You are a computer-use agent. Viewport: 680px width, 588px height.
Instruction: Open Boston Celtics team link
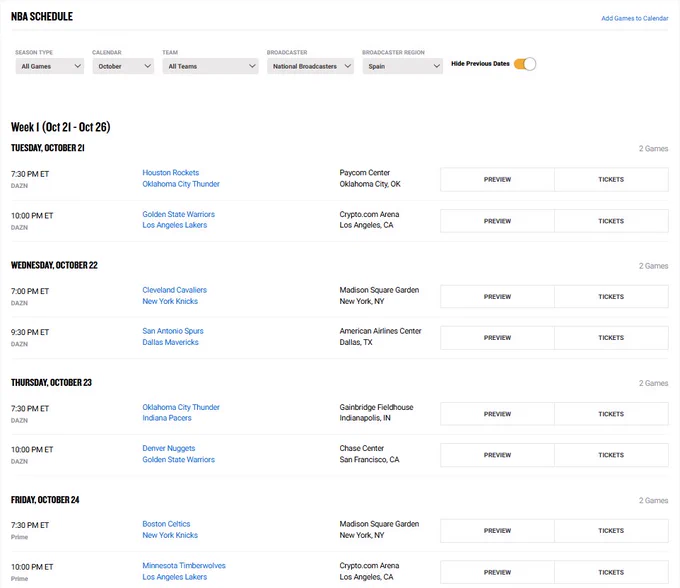[166, 524]
